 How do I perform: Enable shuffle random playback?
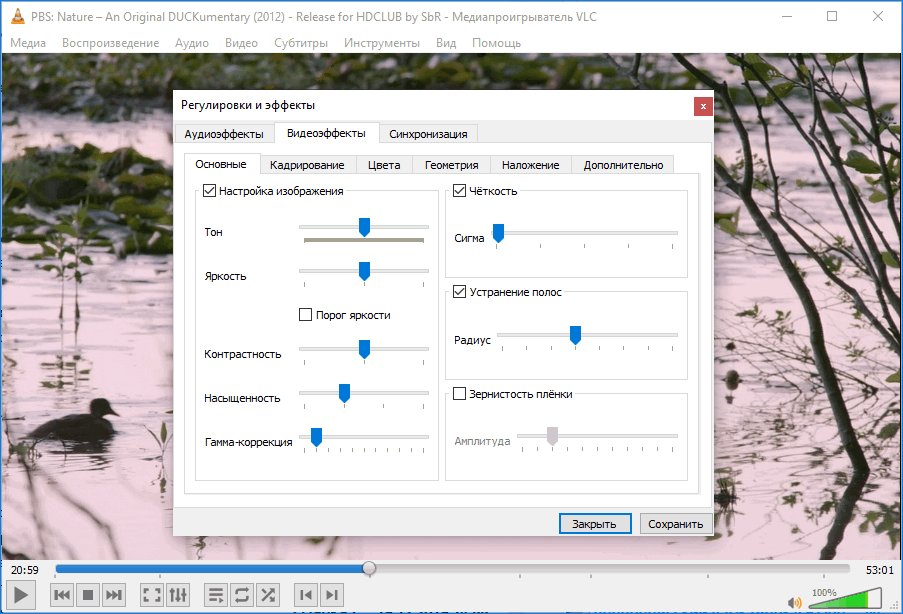point(268,596)
